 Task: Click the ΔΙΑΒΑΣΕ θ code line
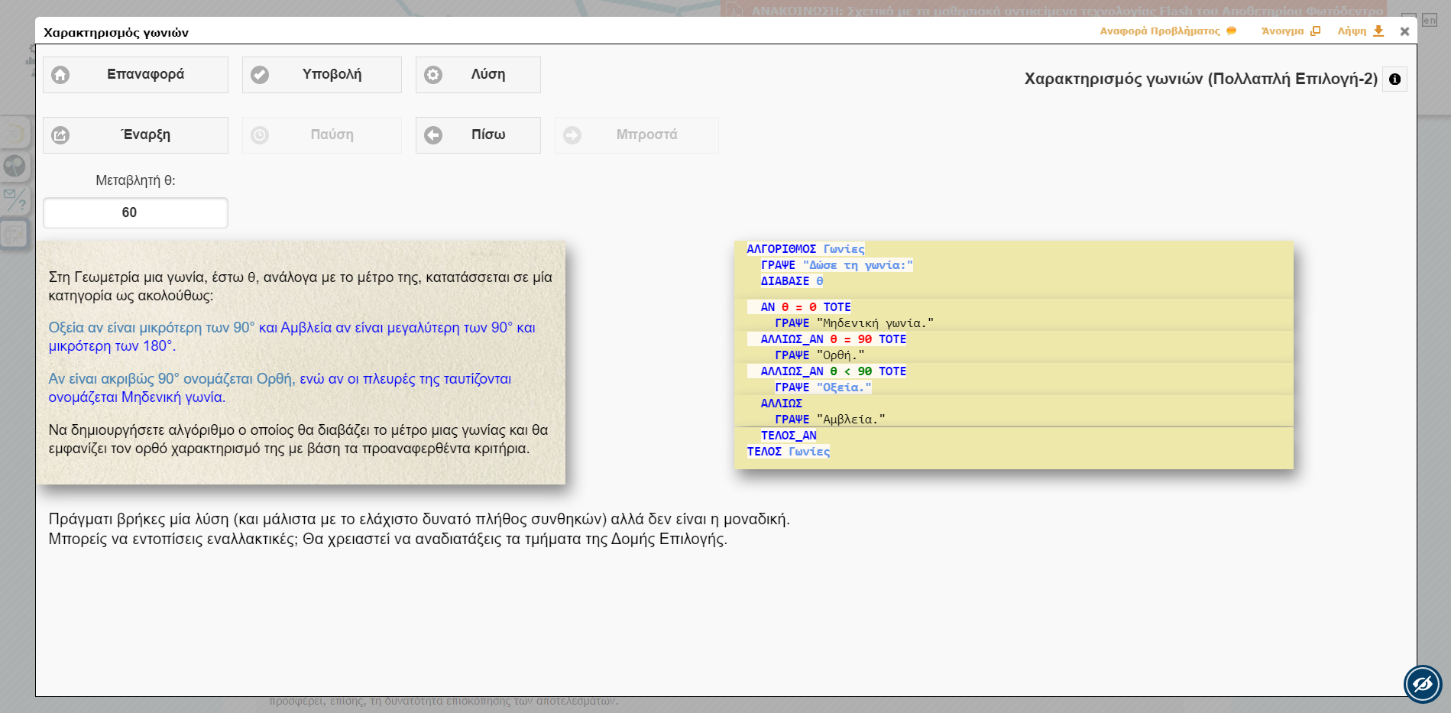coord(791,281)
